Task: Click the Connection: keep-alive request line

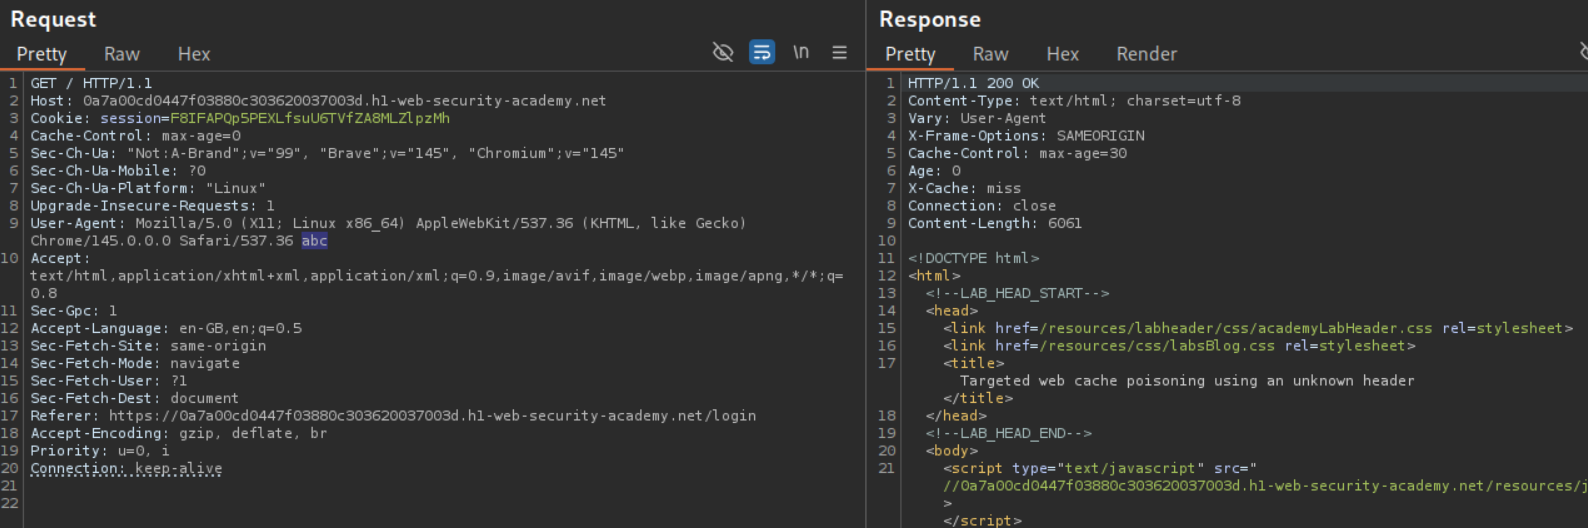Action: coord(126,468)
